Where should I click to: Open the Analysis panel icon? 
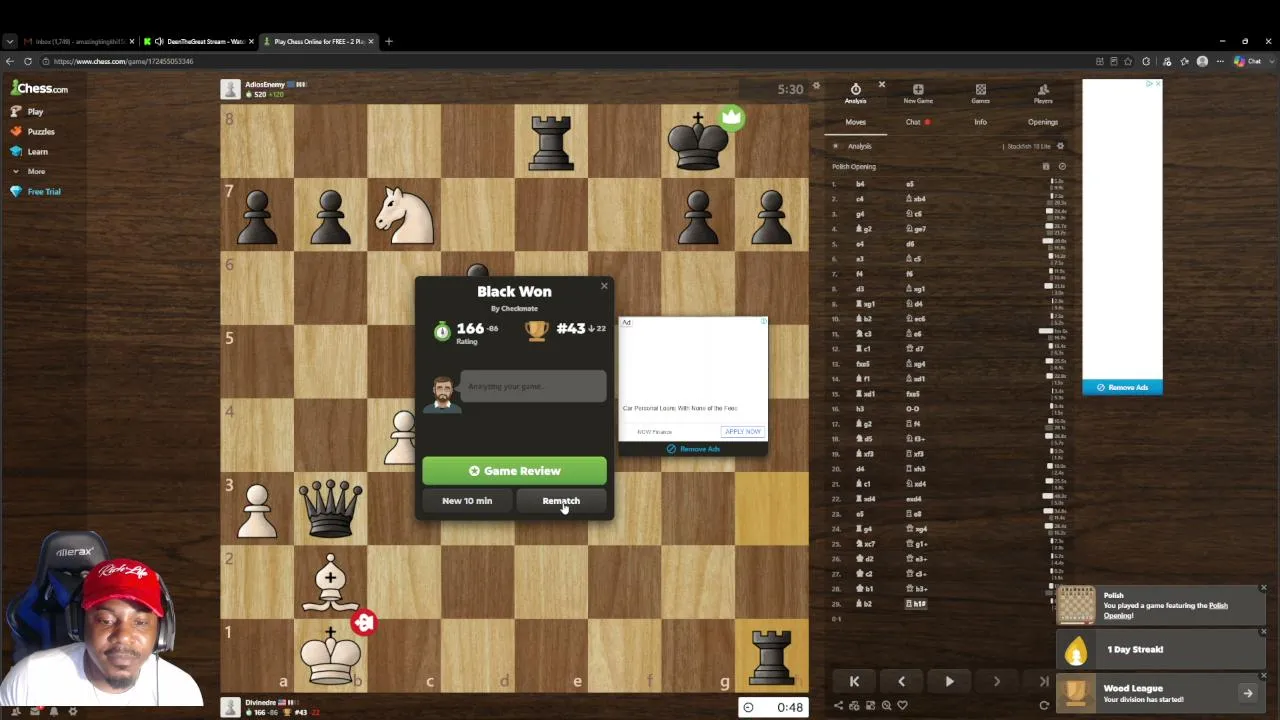855,93
